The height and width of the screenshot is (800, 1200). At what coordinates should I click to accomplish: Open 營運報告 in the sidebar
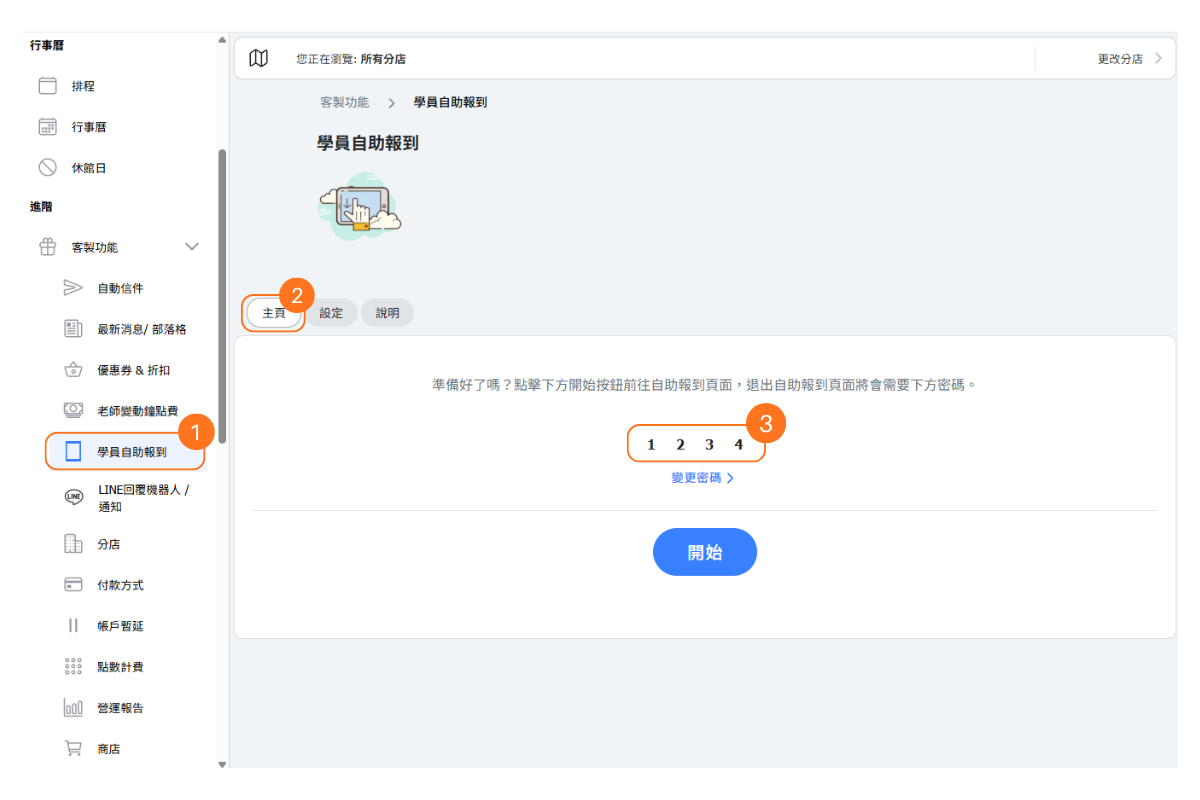[120, 708]
